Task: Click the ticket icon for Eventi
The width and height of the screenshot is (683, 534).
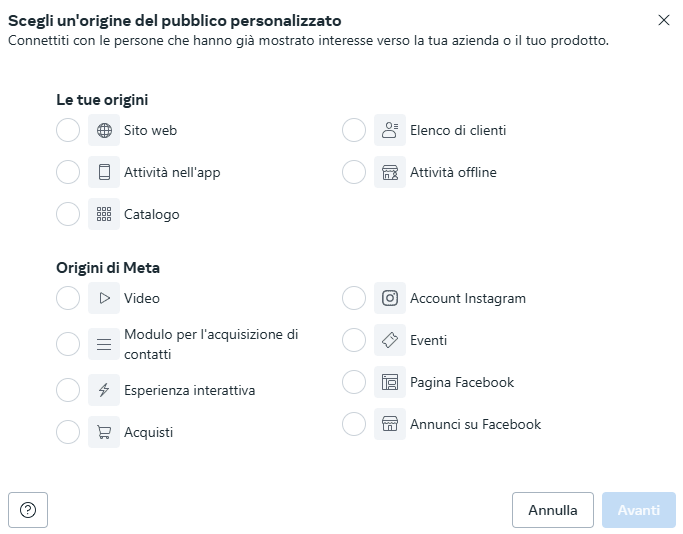Action: (390, 340)
